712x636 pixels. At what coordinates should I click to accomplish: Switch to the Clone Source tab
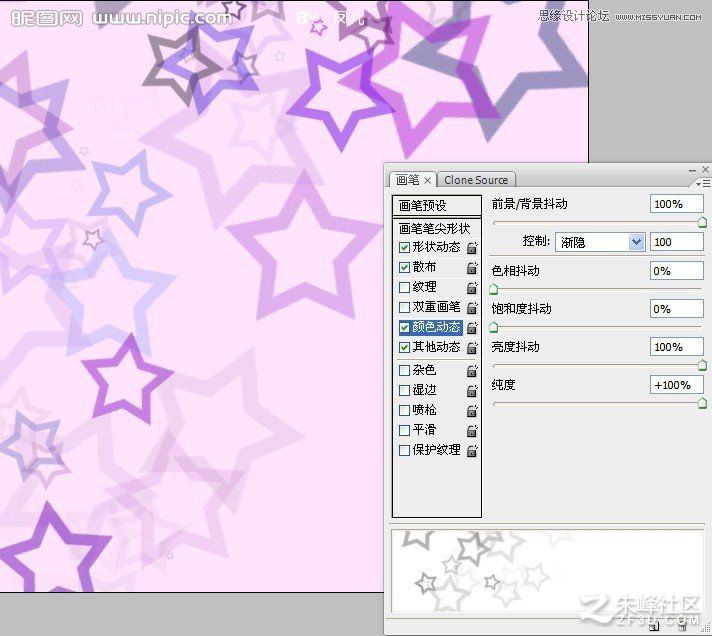tap(476, 180)
